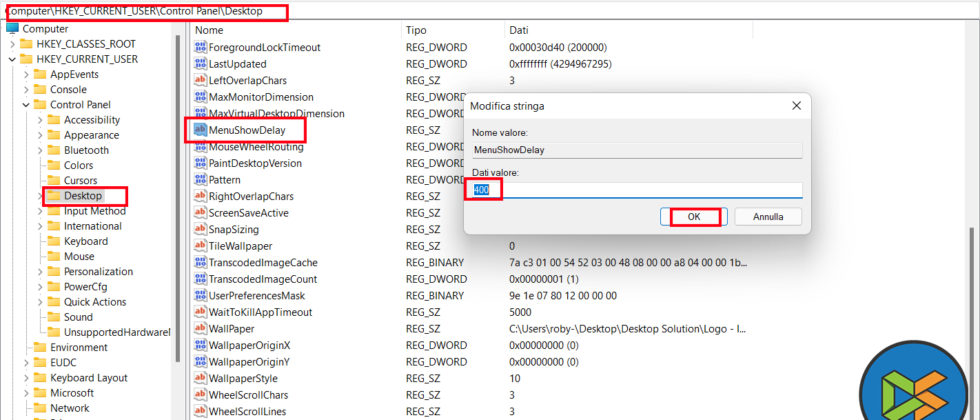The image size is (980, 420).
Task: Expand the Input Method key
Action: [39, 211]
